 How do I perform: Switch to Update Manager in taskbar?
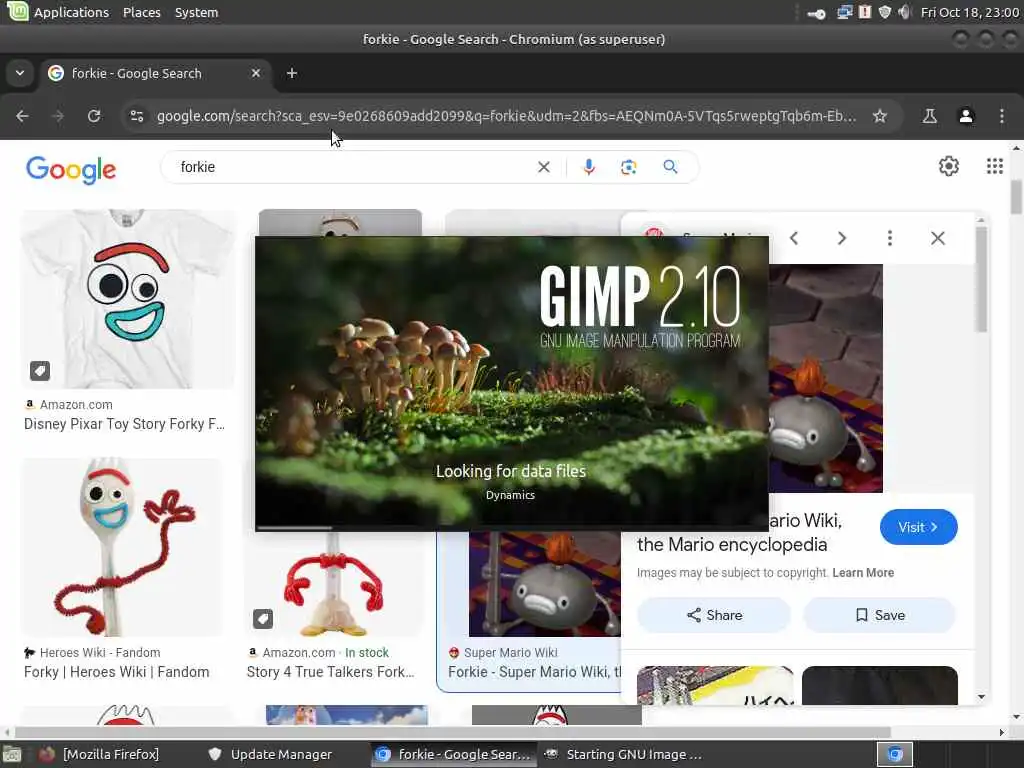pos(269,754)
